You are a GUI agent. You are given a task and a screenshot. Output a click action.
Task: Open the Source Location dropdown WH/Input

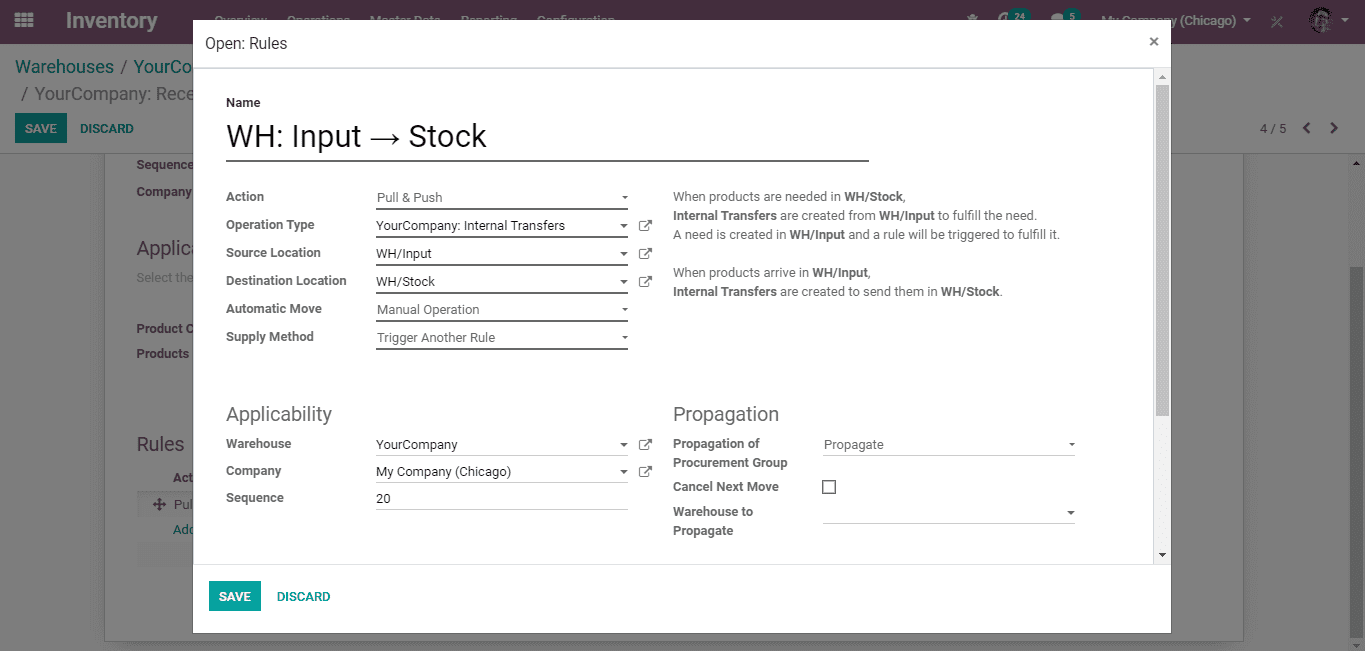[x=502, y=254]
